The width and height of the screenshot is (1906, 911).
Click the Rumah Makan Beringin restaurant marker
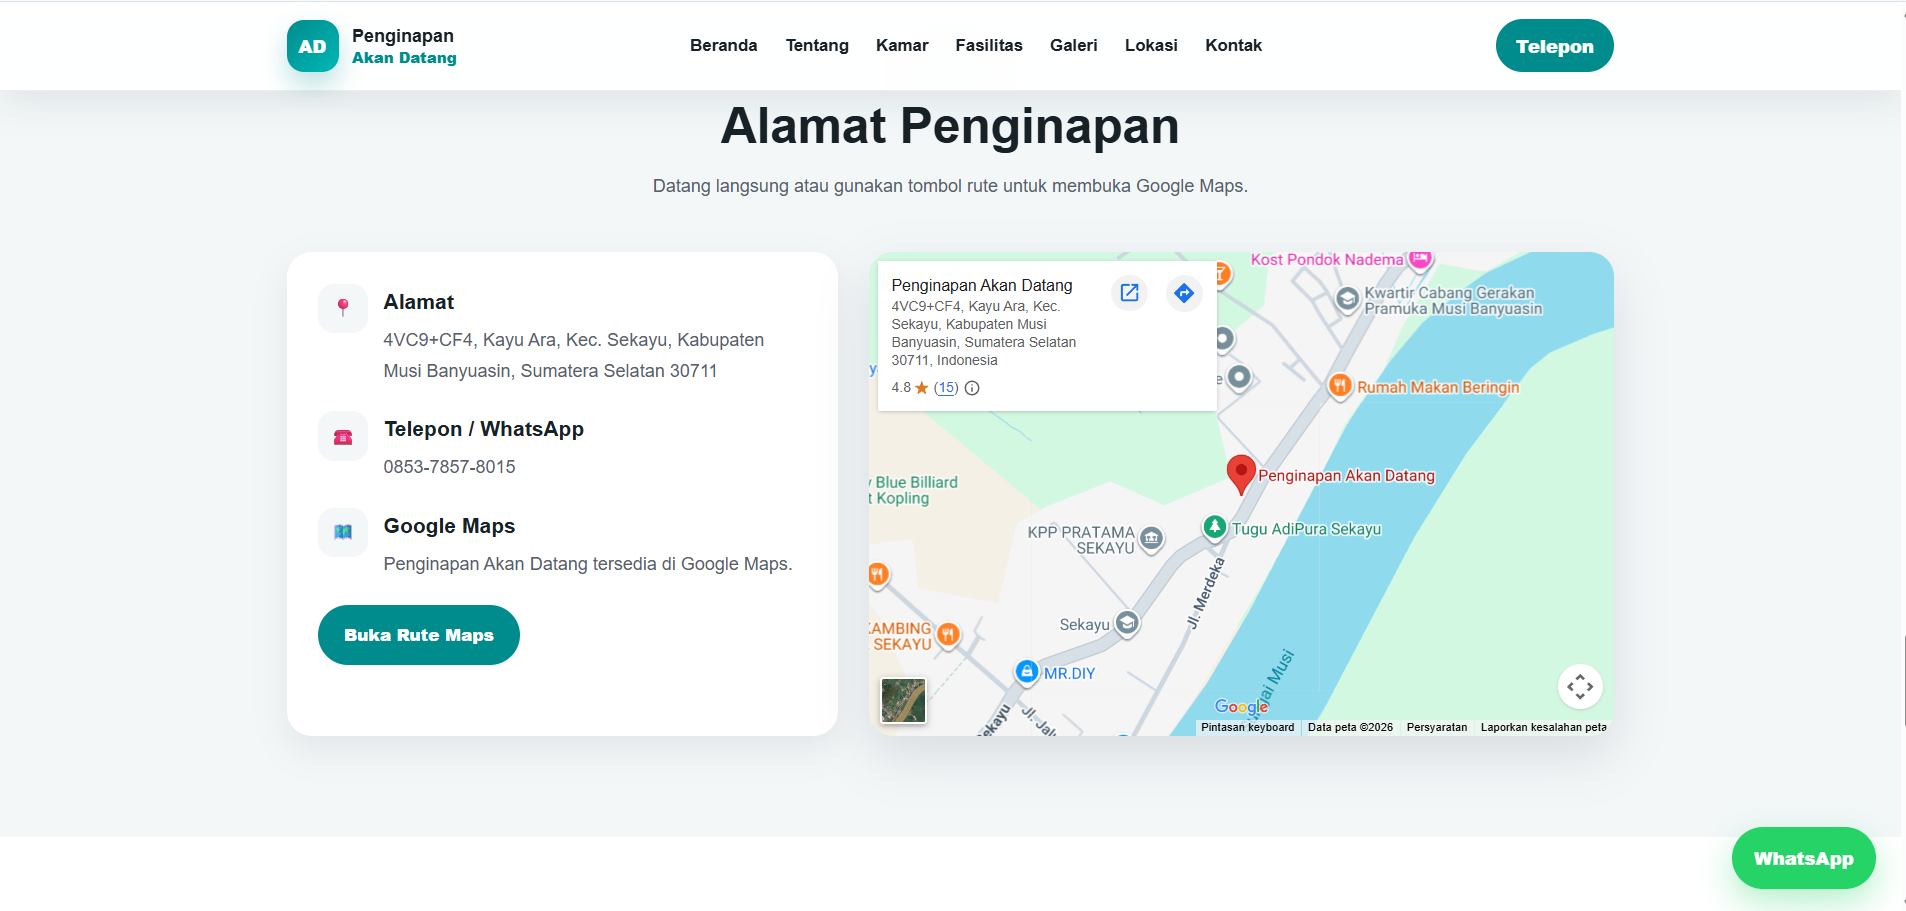(x=1340, y=386)
